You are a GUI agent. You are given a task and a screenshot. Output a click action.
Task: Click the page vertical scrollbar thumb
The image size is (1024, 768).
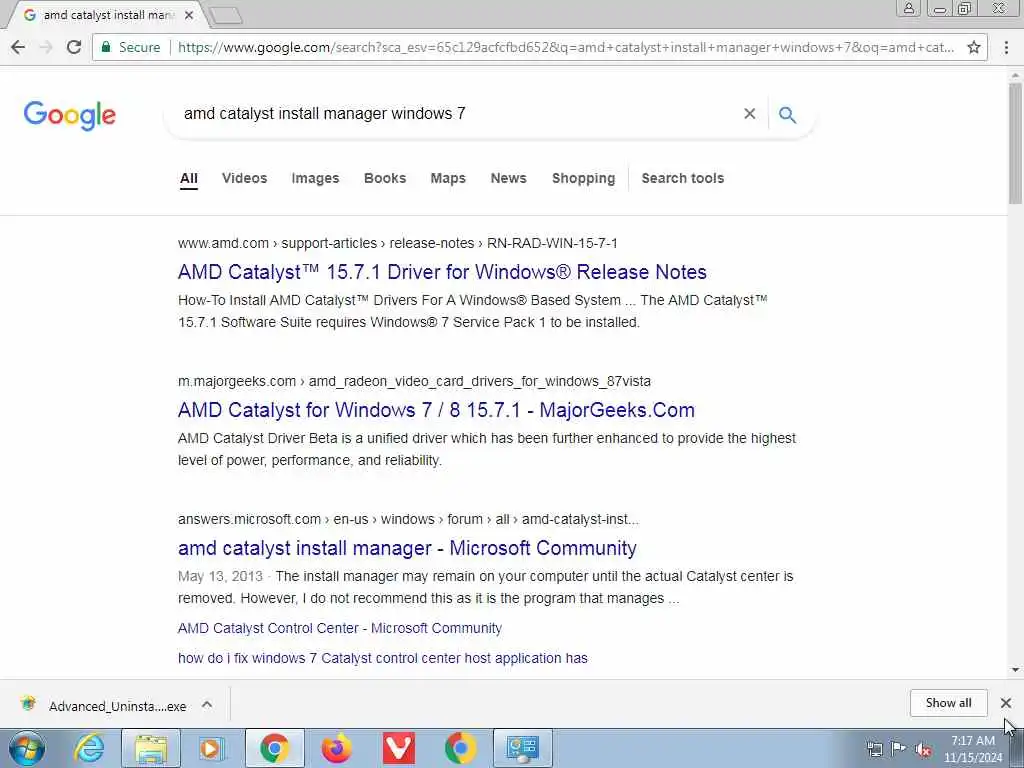pyautogui.click(x=1015, y=143)
